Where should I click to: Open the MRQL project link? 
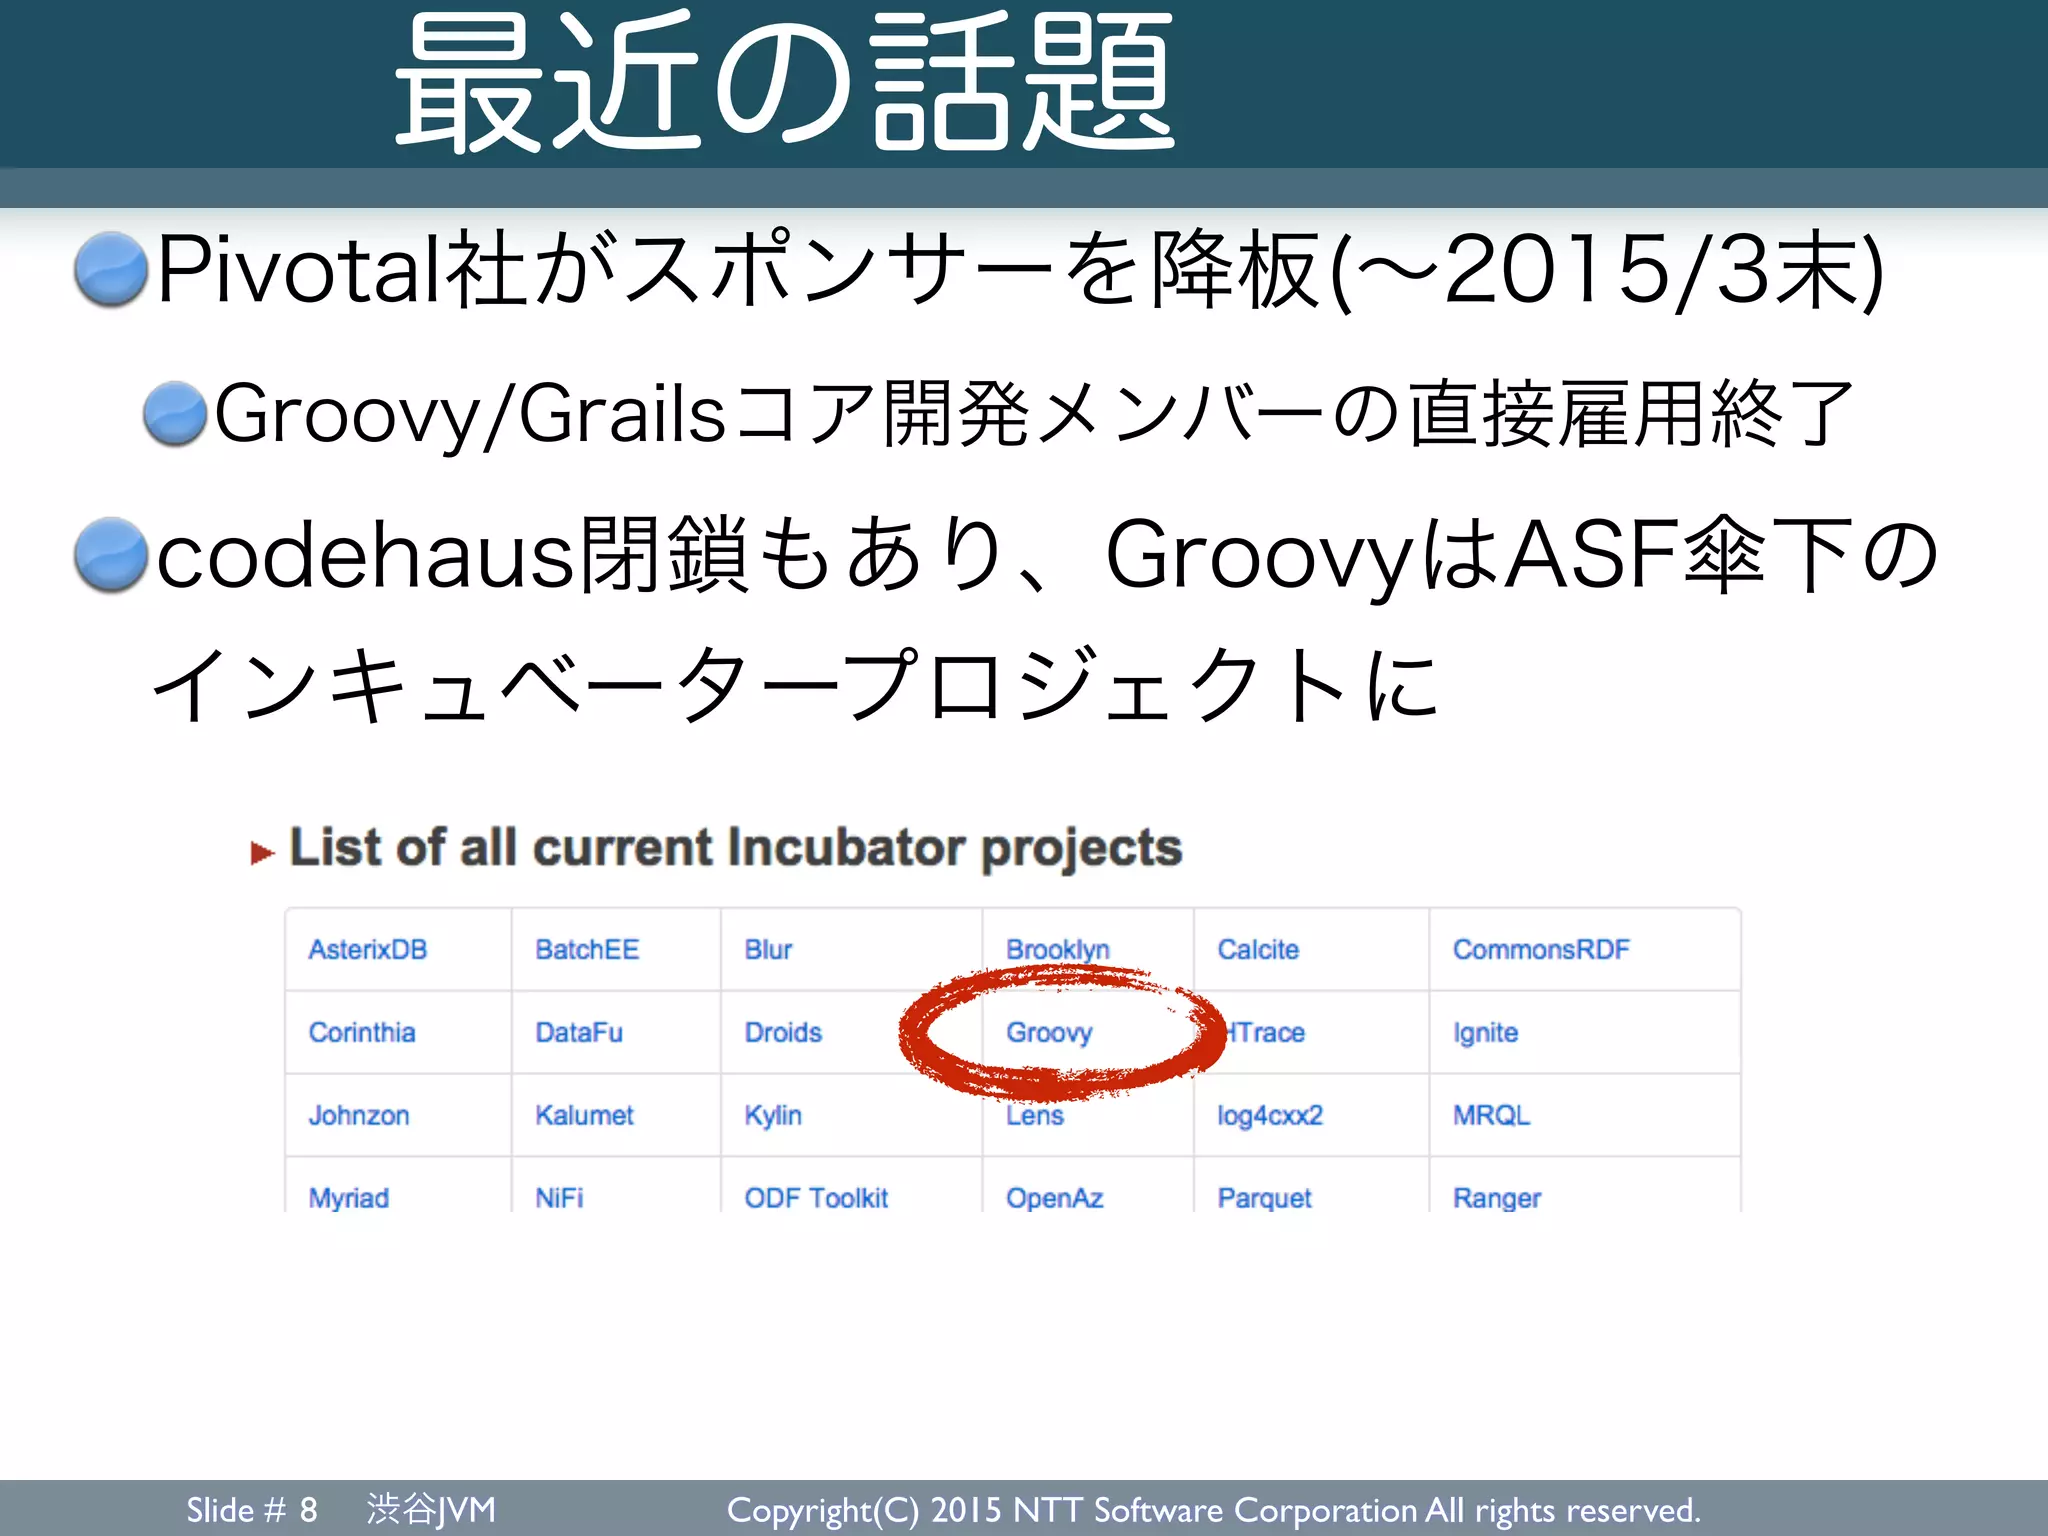coord(1492,1115)
